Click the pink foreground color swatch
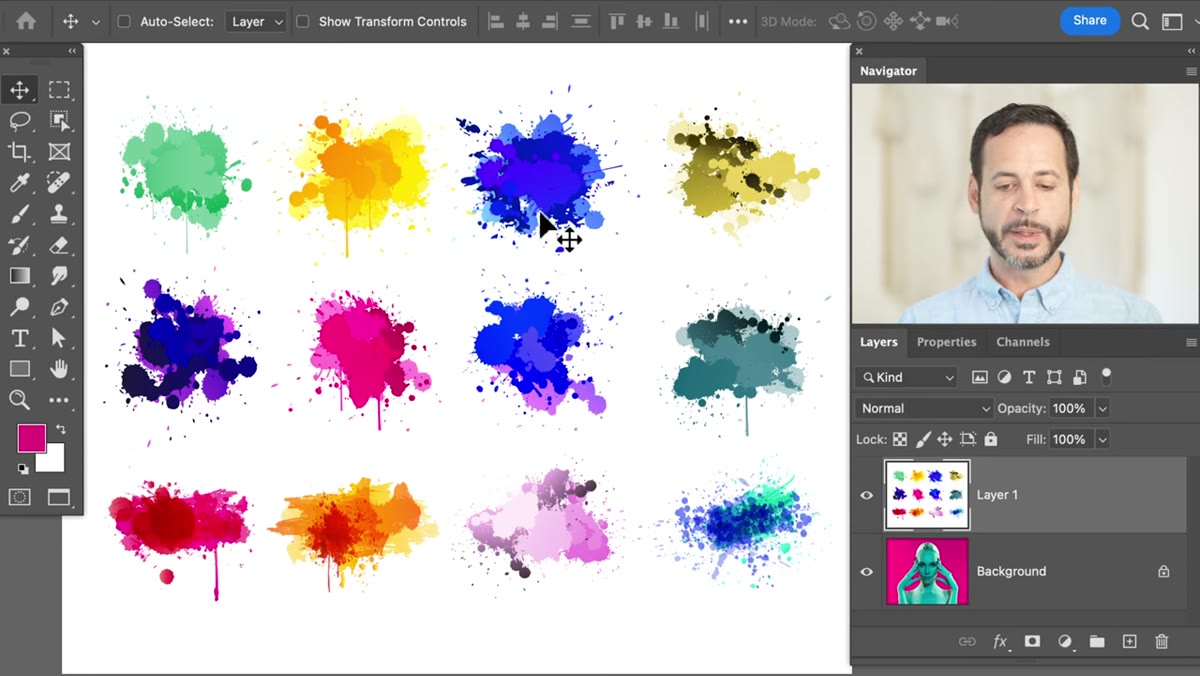The height and width of the screenshot is (676, 1200). (31, 438)
